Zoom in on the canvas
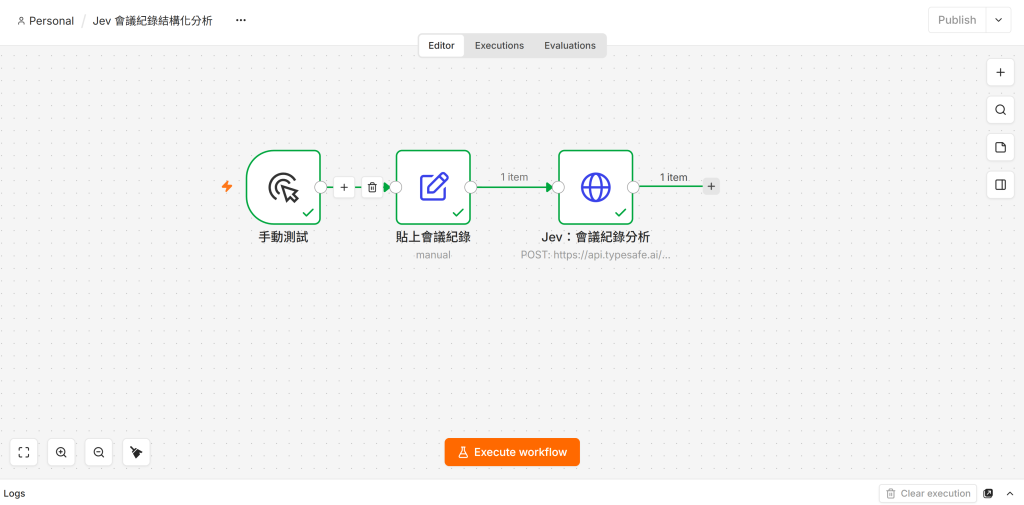 point(61,452)
